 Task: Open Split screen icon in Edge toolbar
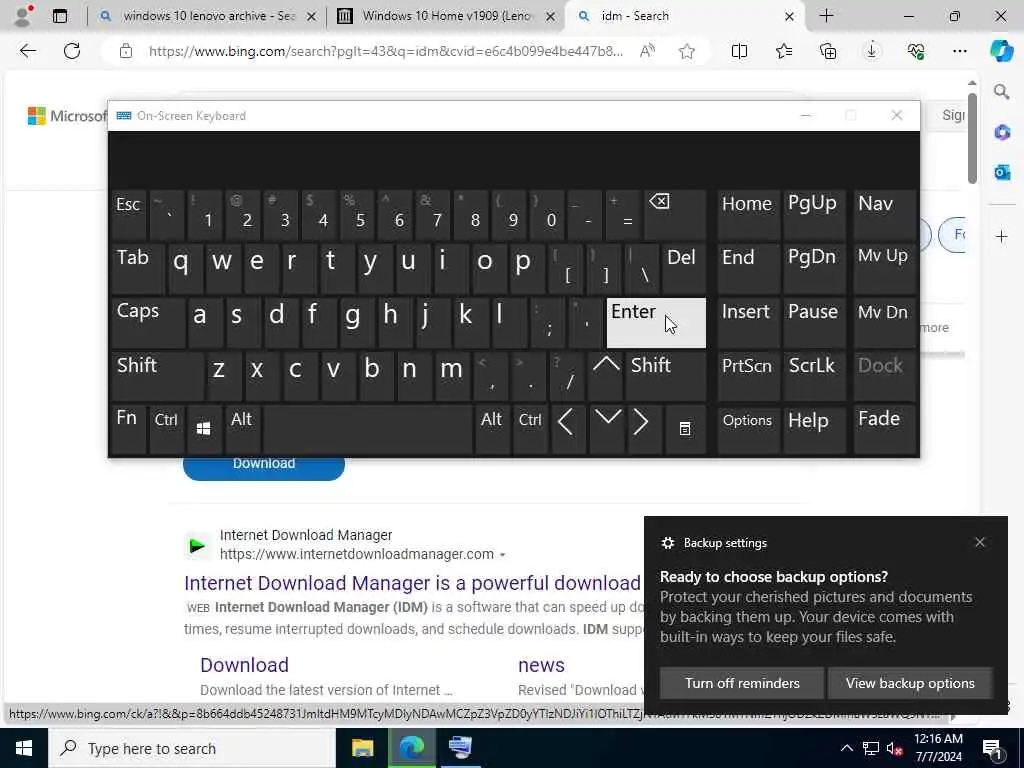click(x=739, y=51)
